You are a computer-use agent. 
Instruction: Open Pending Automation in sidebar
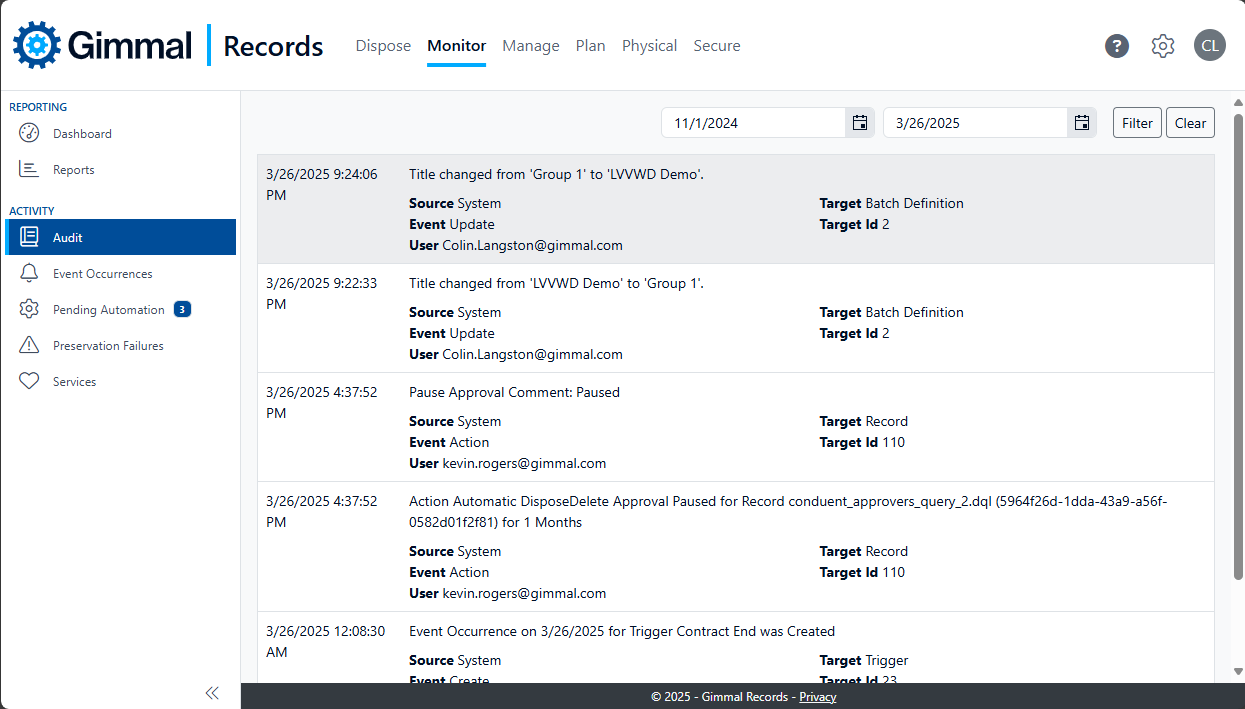(x=108, y=310)
